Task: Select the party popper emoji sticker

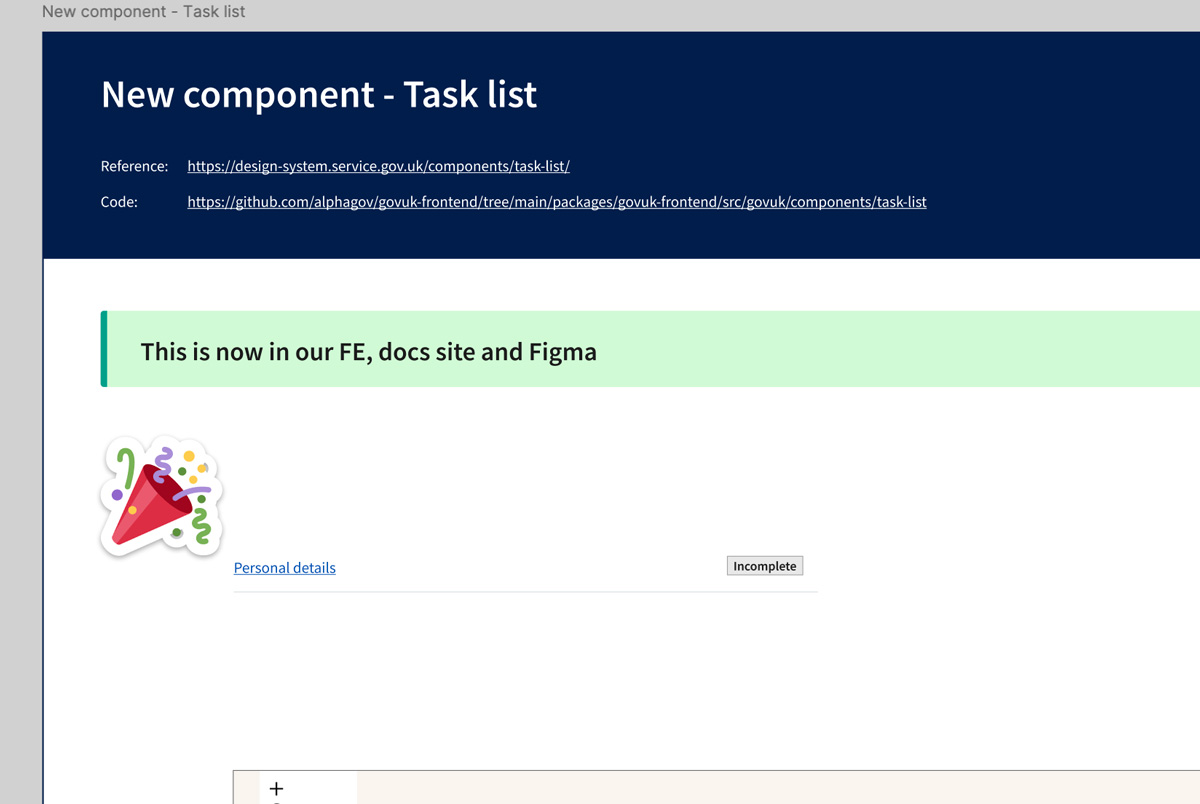Action: click(161, 495)
